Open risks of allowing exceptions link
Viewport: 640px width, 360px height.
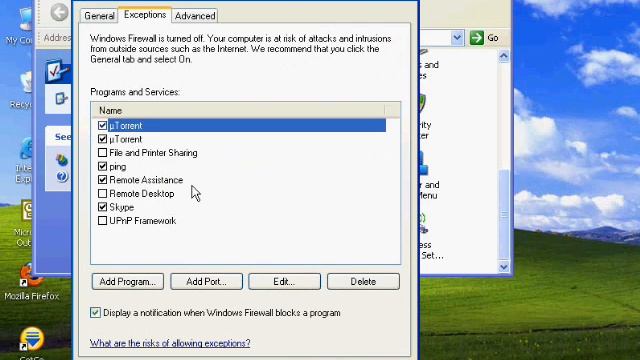(170, 343)
